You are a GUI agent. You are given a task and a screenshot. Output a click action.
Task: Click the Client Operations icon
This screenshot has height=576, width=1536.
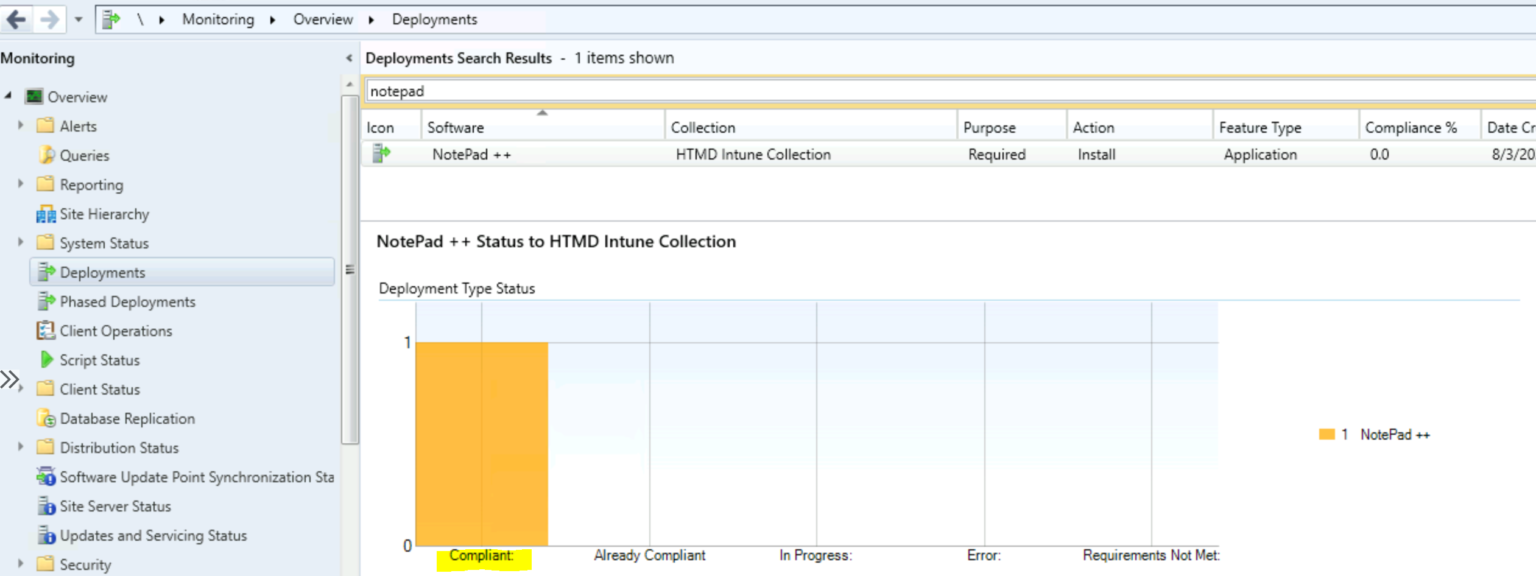45,331
